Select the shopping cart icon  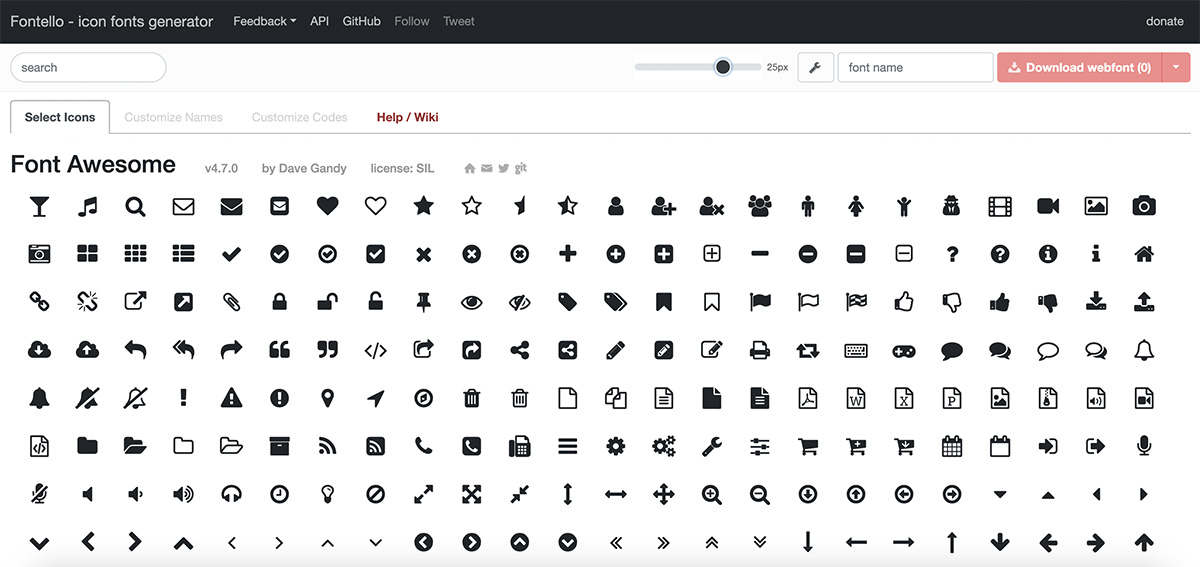click(808, 446)
